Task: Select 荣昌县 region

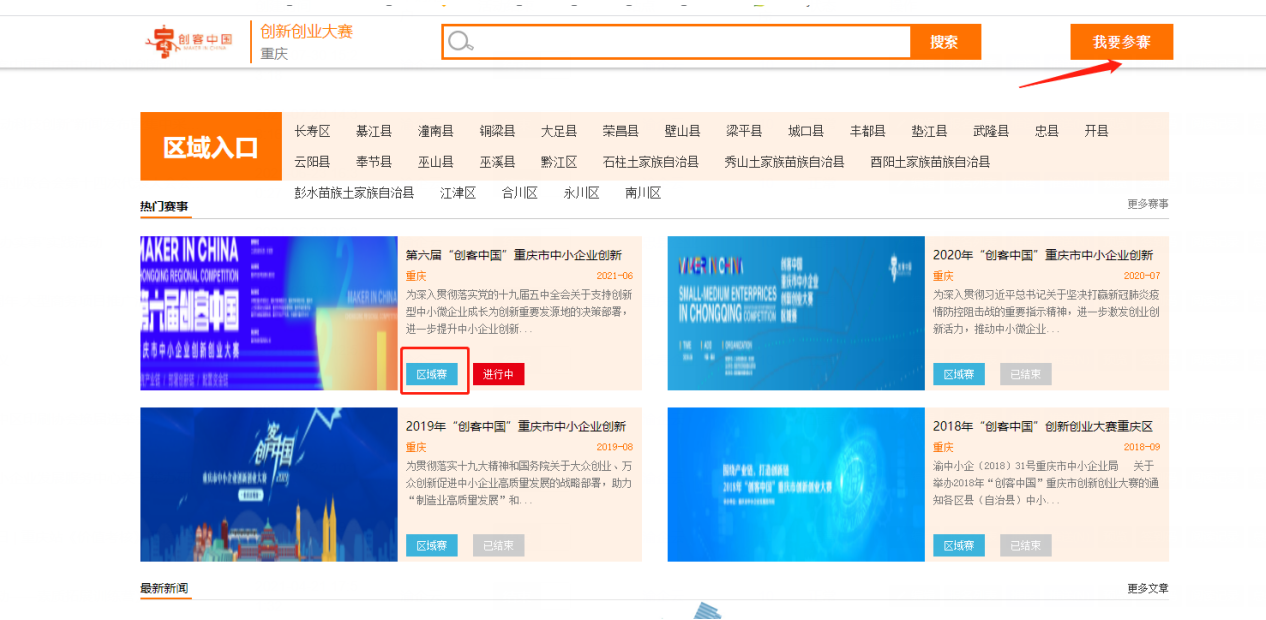Action: 621,131
